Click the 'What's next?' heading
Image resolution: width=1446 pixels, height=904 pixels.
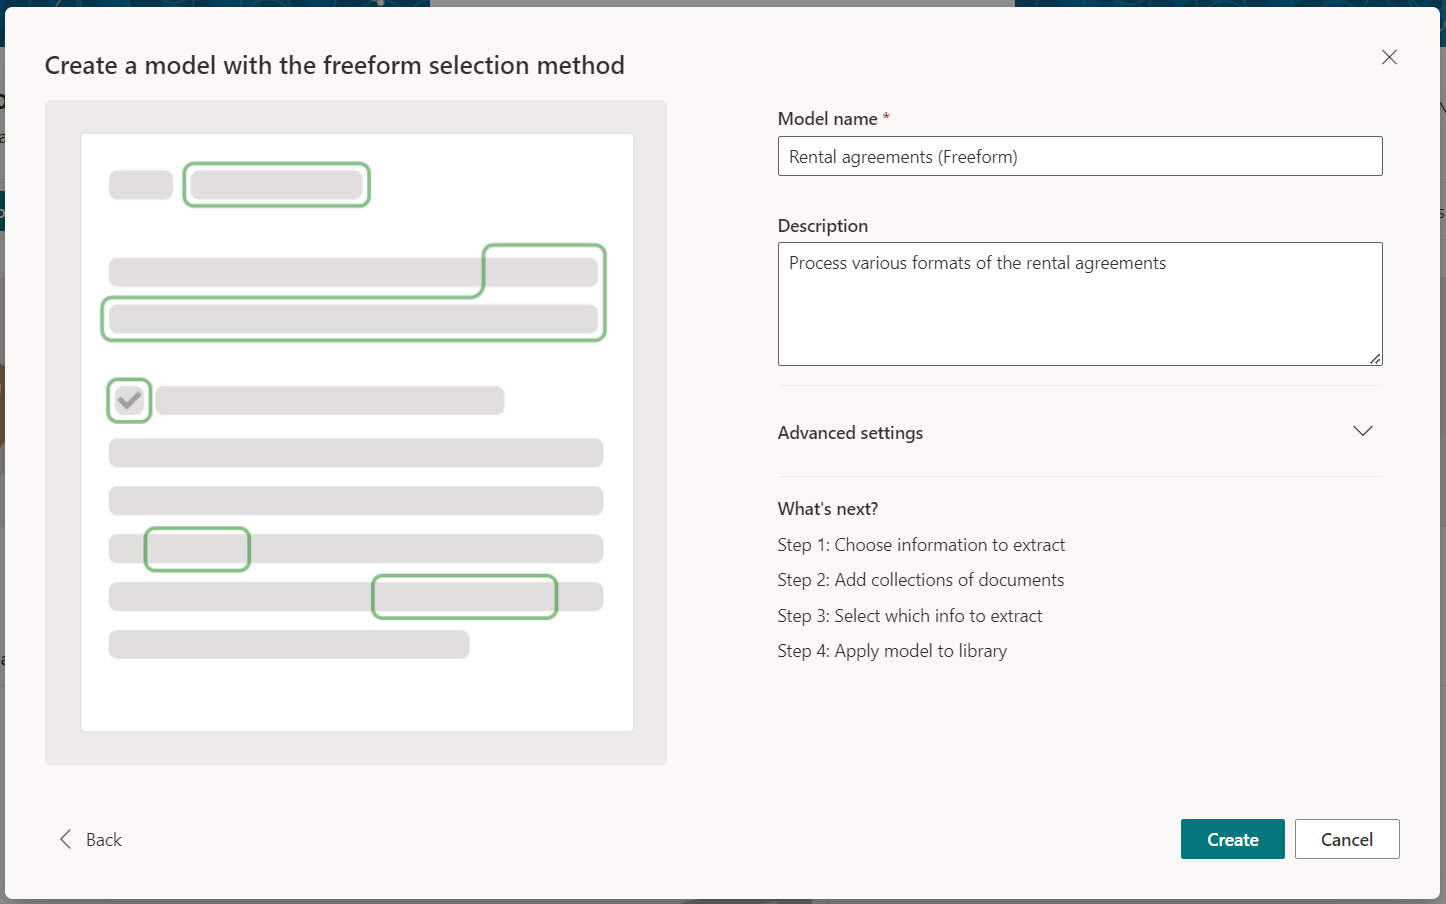click(828, 509)
